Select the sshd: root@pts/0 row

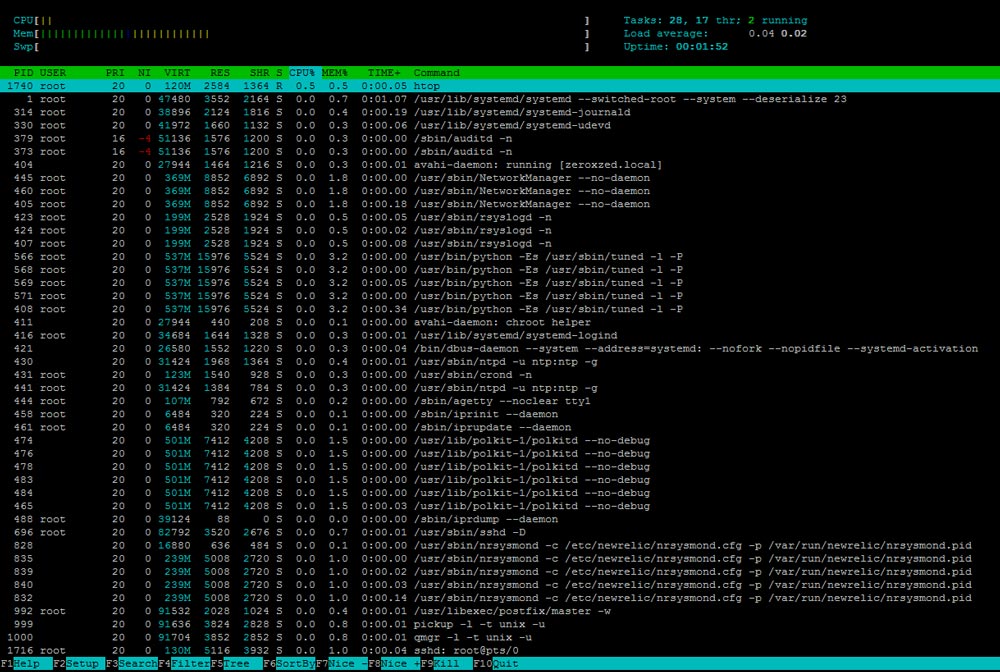(500, 650)
